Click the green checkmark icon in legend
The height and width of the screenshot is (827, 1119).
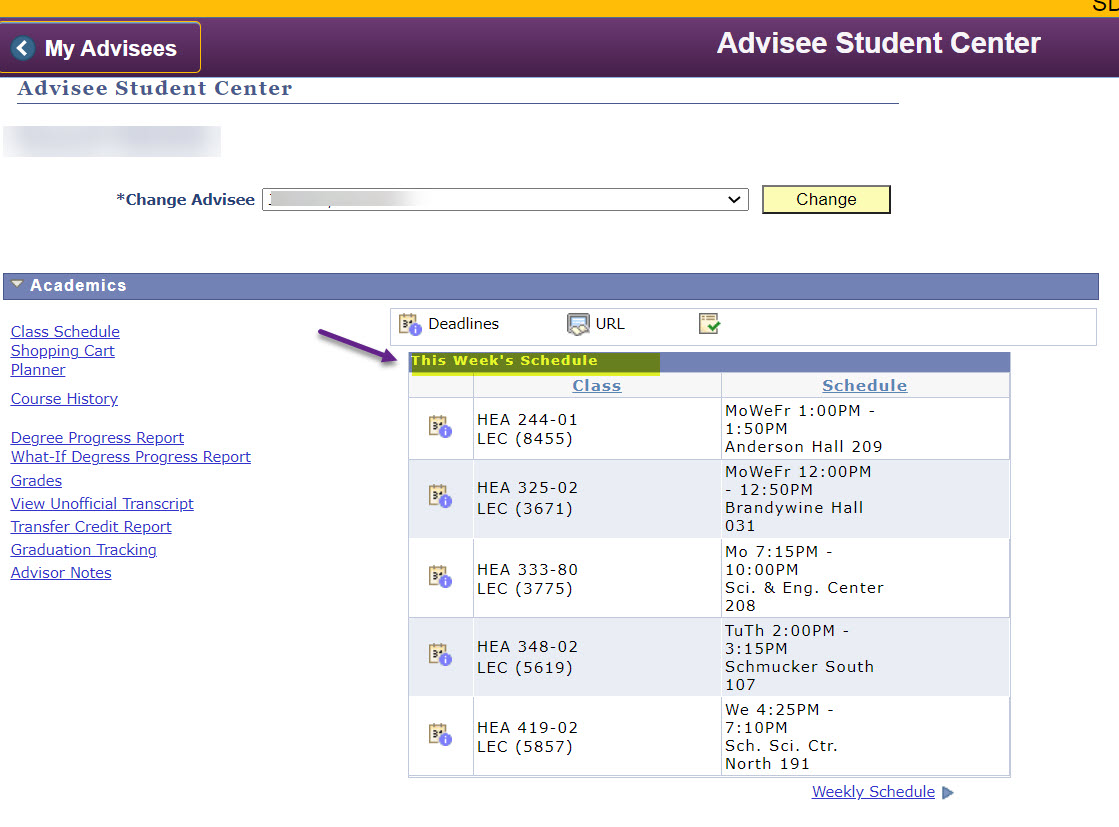pyautogui.click(x=709, y=324)
